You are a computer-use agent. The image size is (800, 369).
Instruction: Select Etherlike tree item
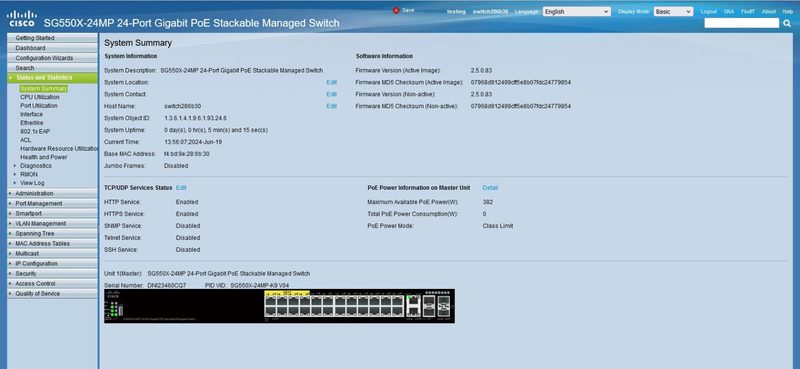[32, 123]
